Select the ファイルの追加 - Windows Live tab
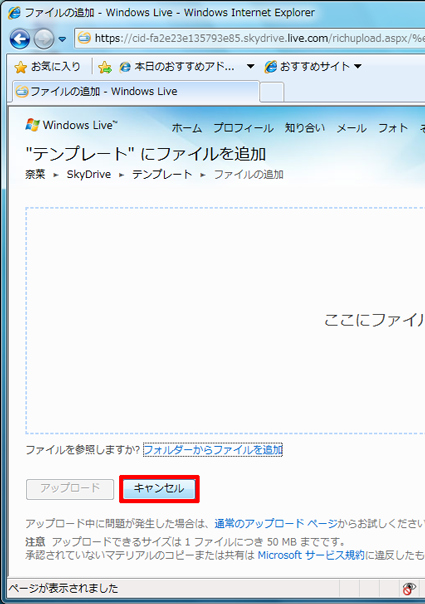 (136, 92)
